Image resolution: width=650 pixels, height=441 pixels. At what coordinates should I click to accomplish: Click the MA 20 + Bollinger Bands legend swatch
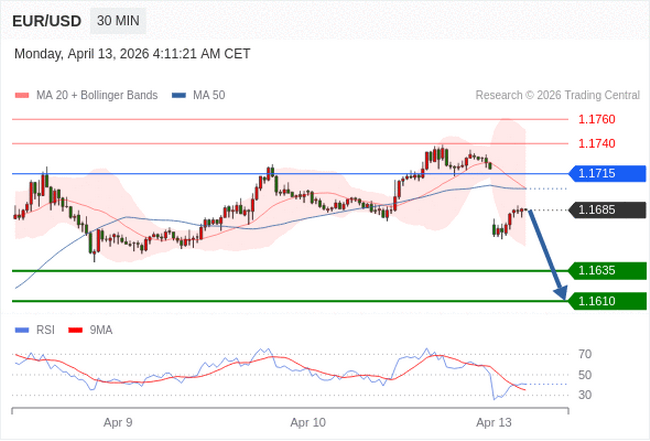coord(22,95)
